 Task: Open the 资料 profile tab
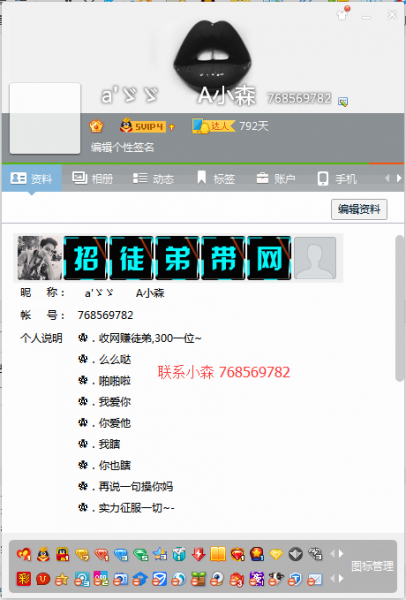pos(31,178)
